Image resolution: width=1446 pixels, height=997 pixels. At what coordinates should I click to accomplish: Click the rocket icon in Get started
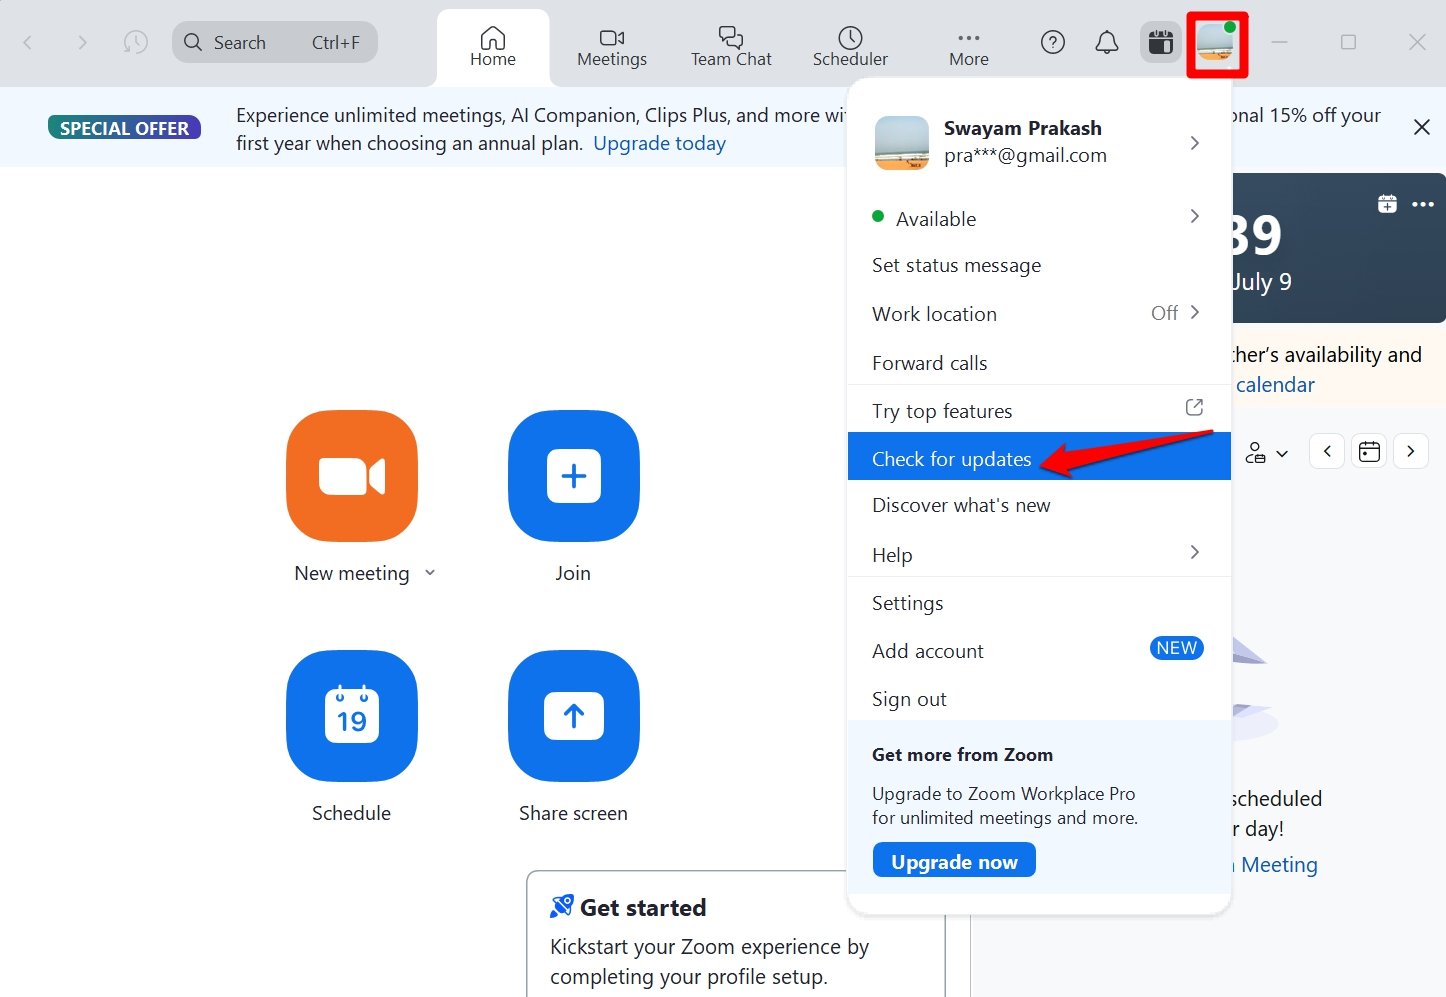[x=562, y=906]
